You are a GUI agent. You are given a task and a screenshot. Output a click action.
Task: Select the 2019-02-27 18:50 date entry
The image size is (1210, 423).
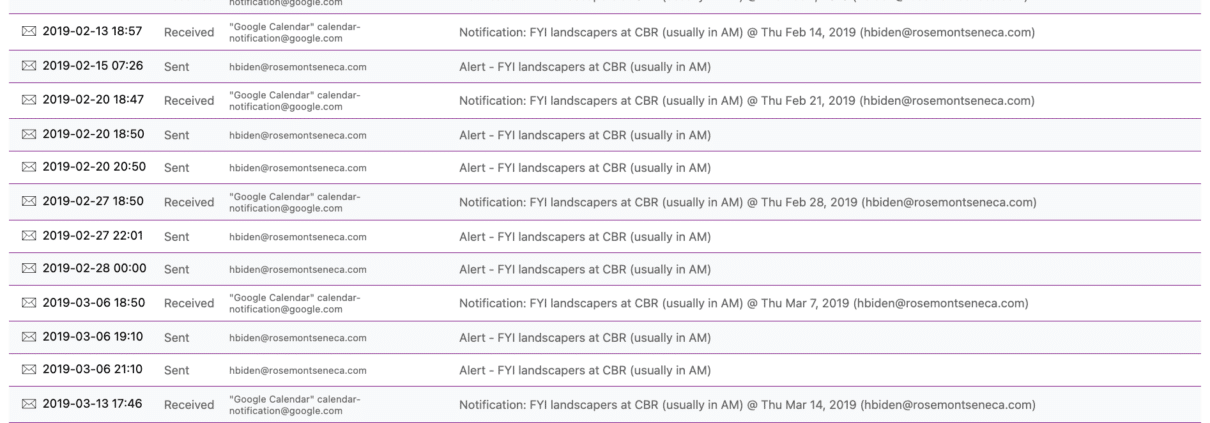[x=93, y=201]
